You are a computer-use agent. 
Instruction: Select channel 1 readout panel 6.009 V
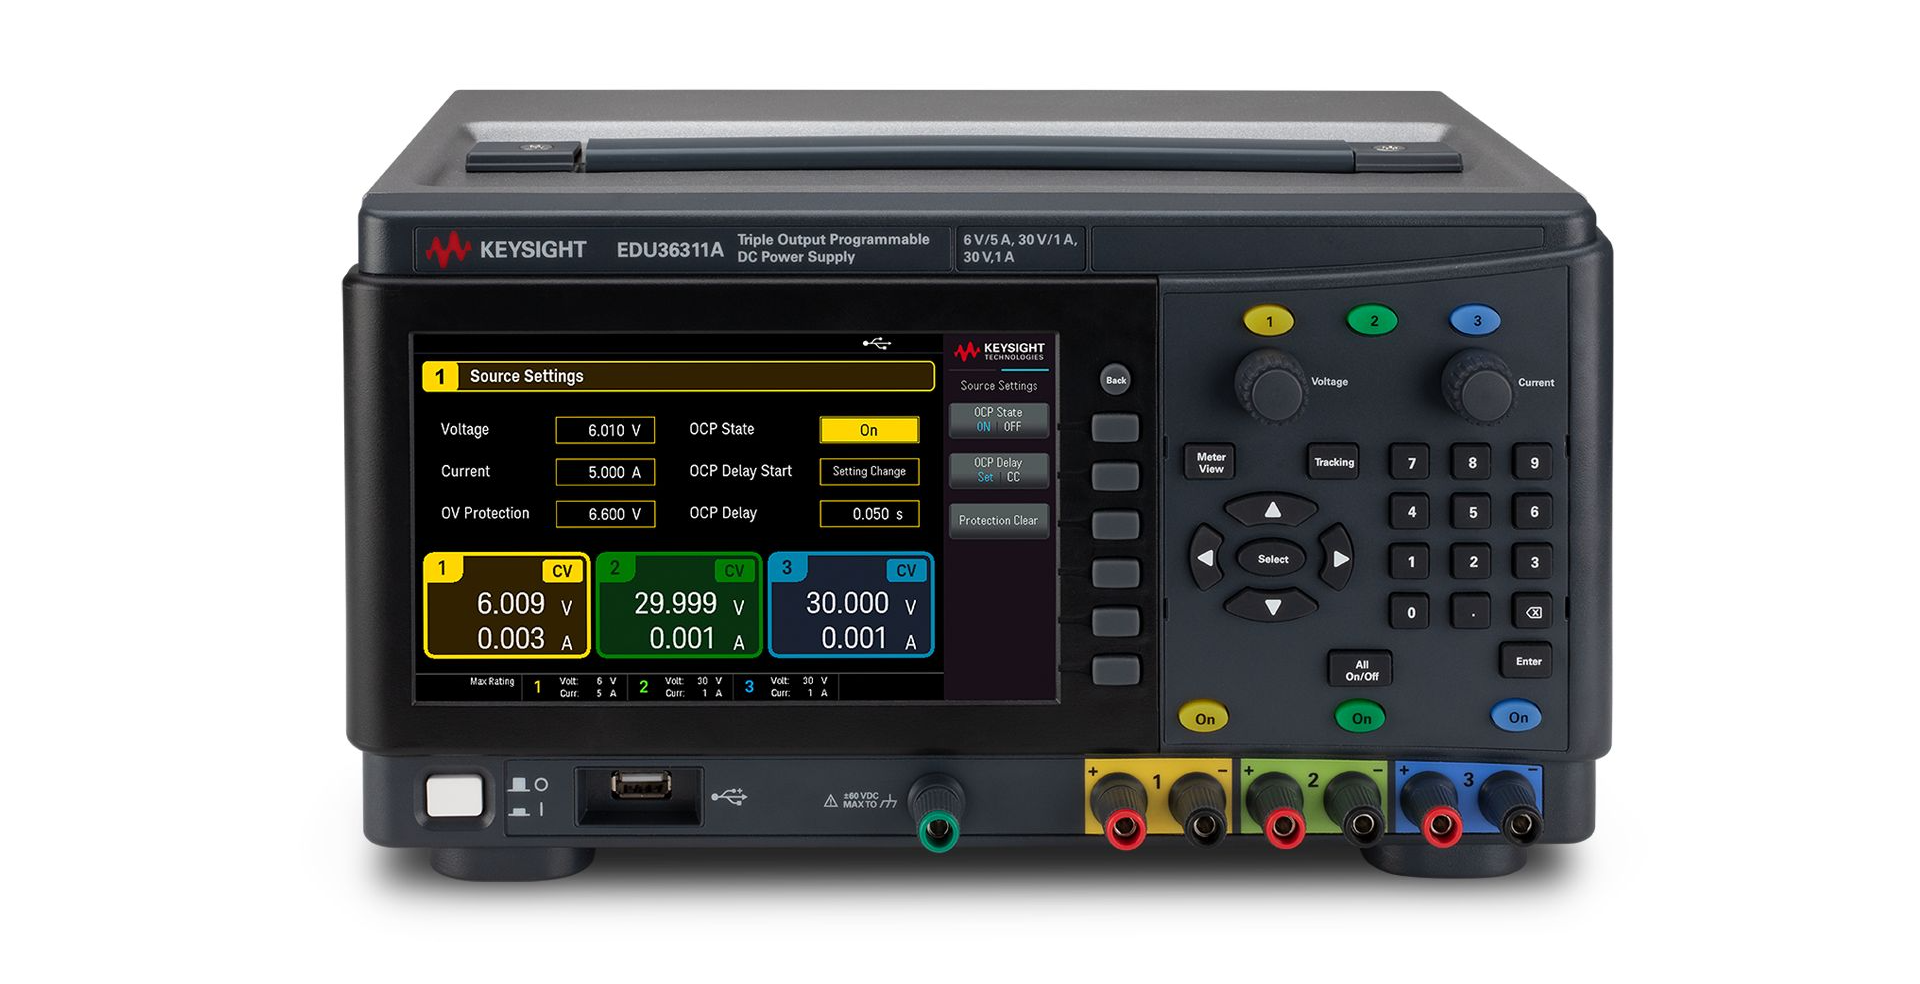(507, 605)
